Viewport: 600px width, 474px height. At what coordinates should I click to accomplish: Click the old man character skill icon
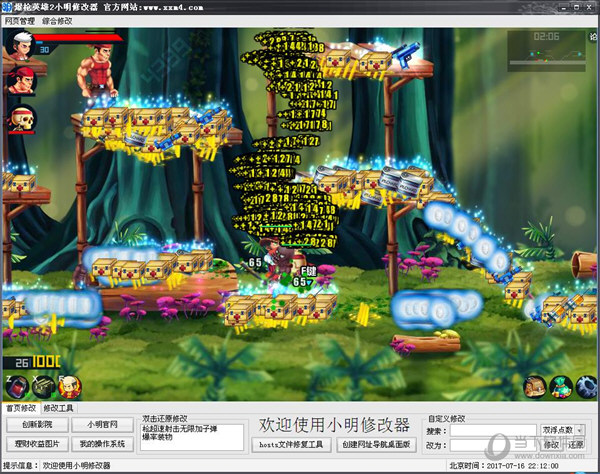[x=70, y=387]
